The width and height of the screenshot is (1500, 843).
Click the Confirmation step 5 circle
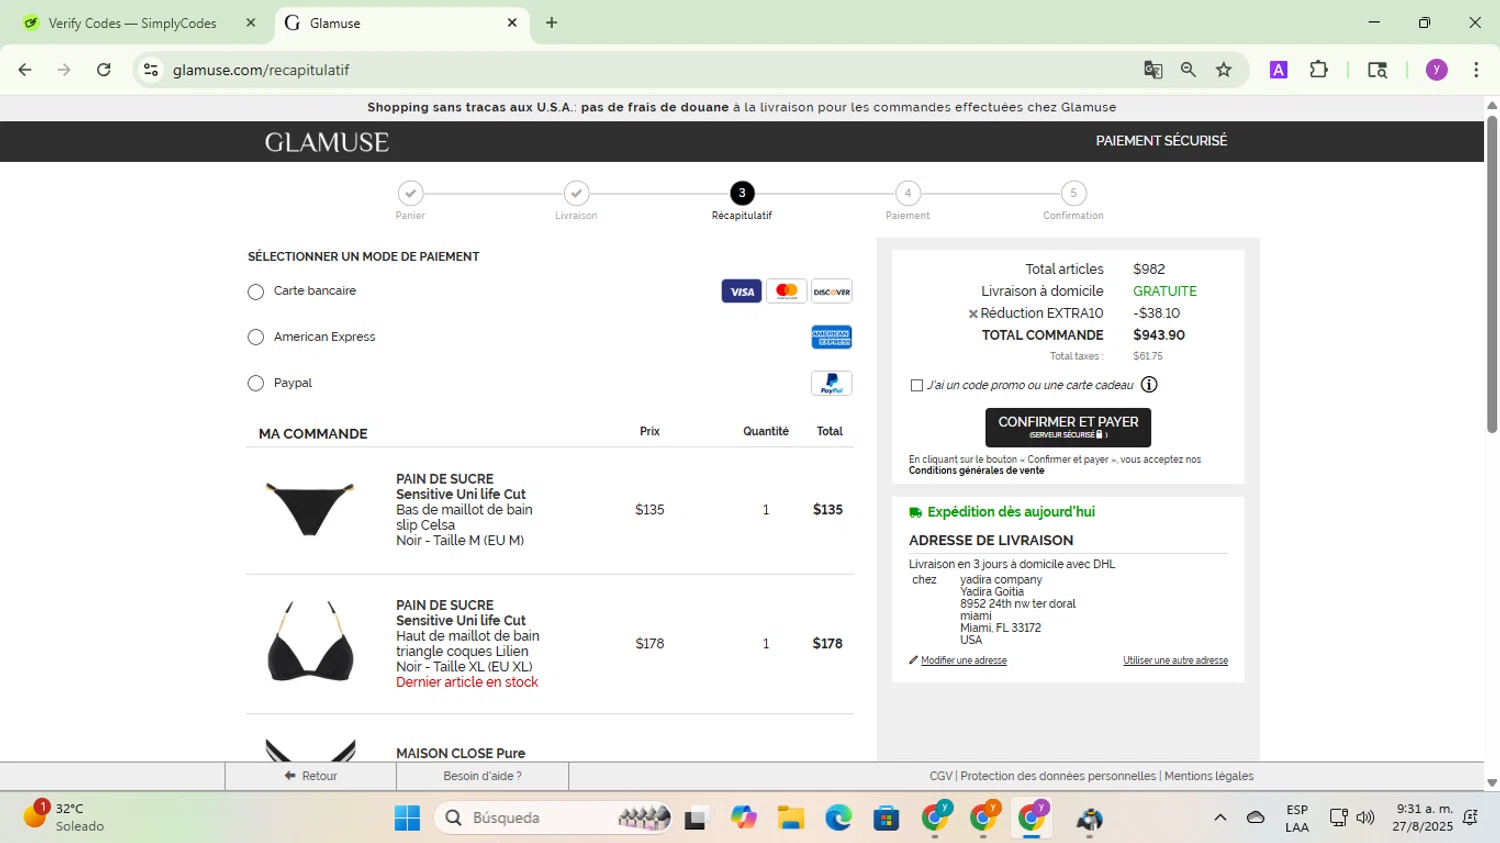1073,193
